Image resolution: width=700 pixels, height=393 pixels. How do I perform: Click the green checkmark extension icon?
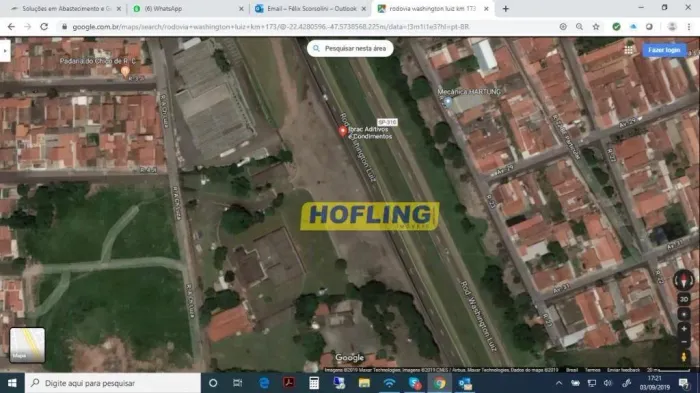[x=616, y=27]
